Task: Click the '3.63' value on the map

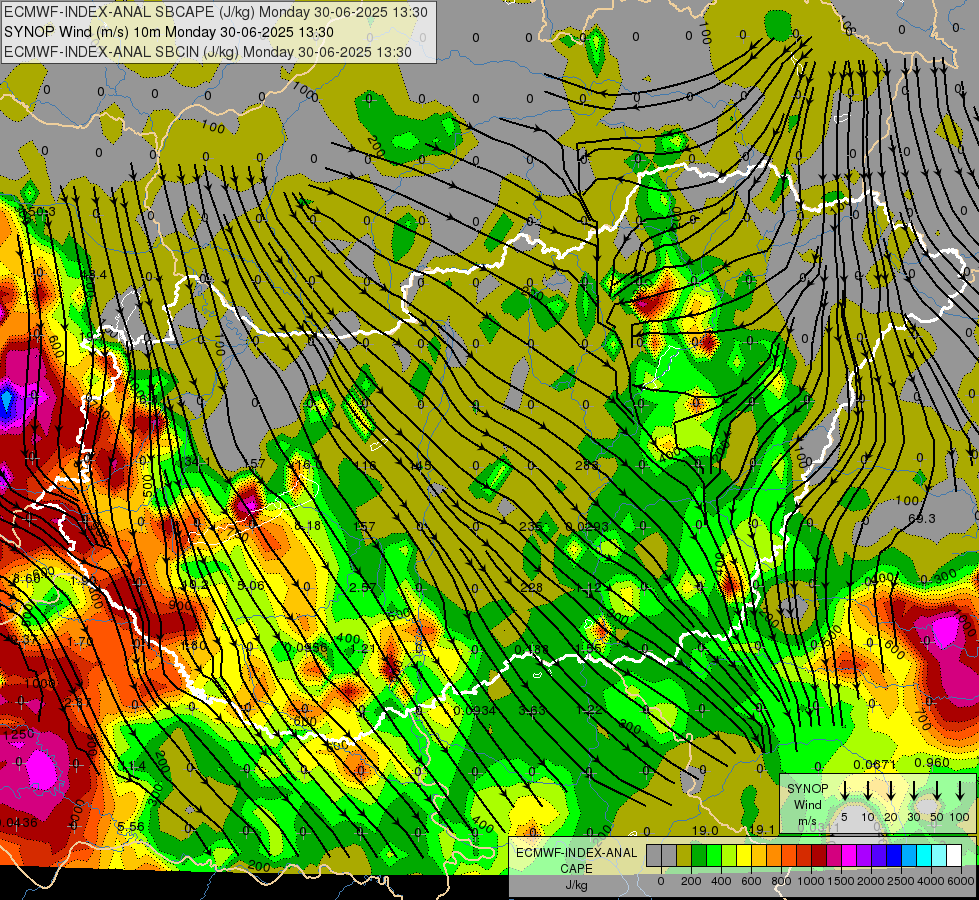Action: [532, 710]
